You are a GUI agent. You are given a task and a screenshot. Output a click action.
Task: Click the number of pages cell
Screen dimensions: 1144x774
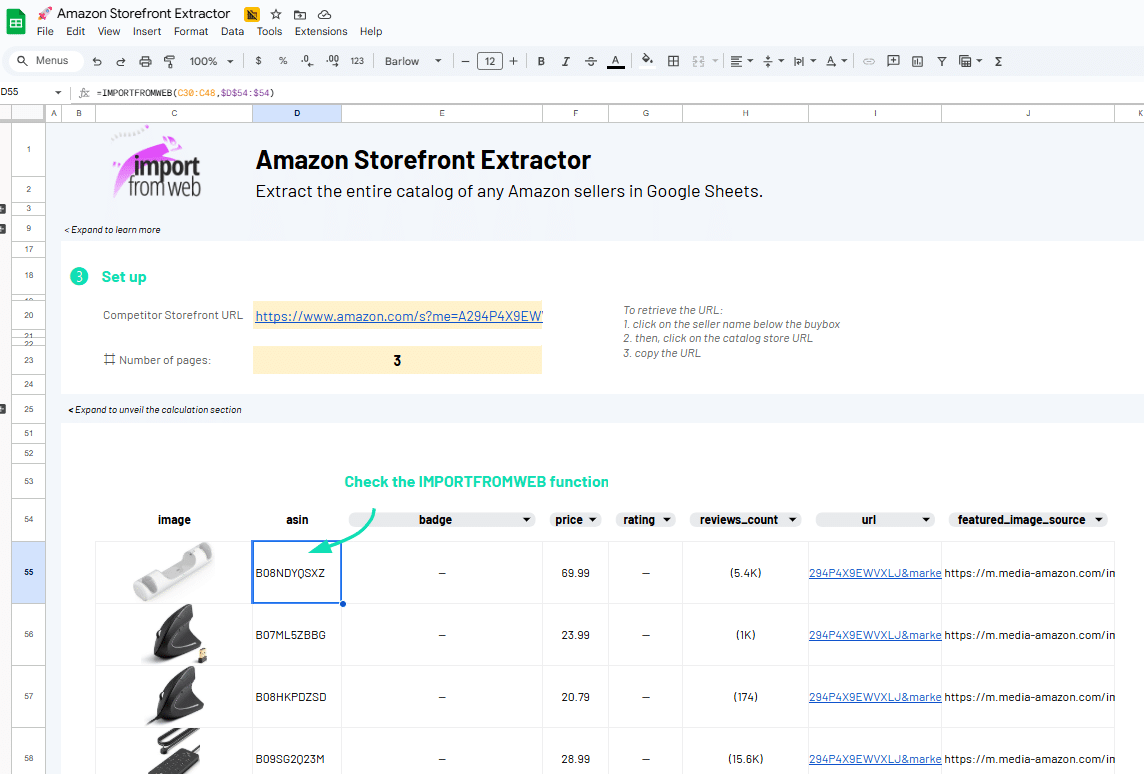tap(397, 360)
